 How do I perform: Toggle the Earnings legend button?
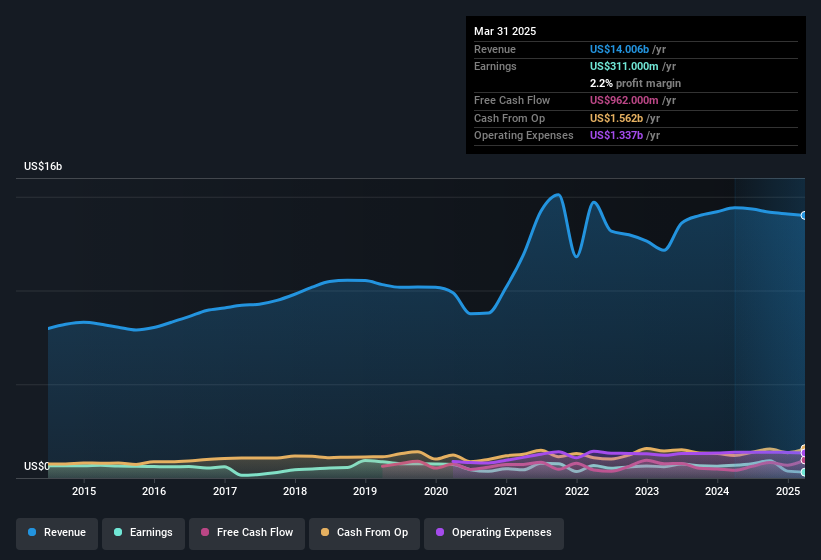tap(143, 533)
